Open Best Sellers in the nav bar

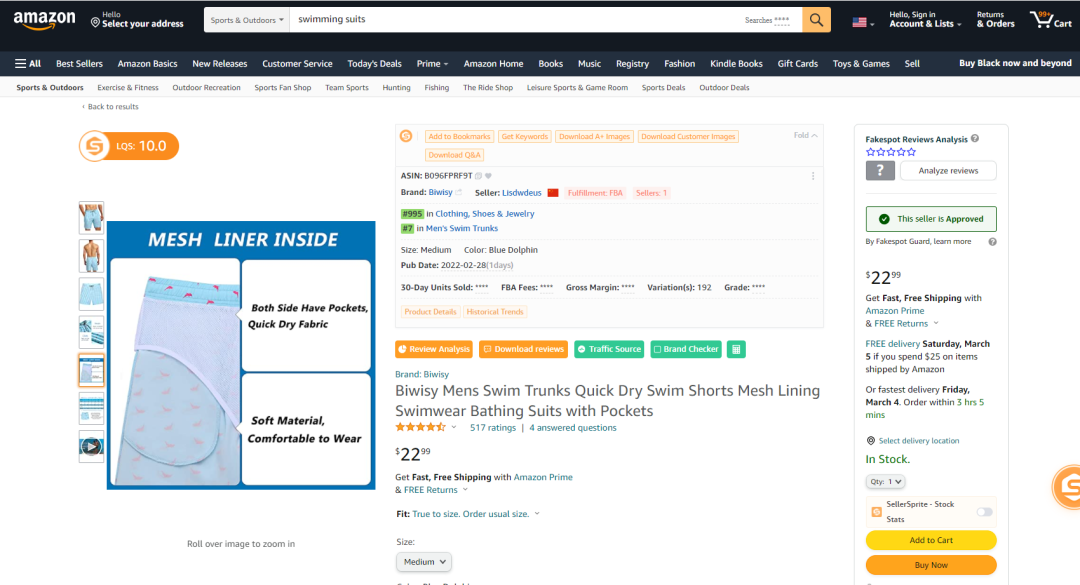79,63
